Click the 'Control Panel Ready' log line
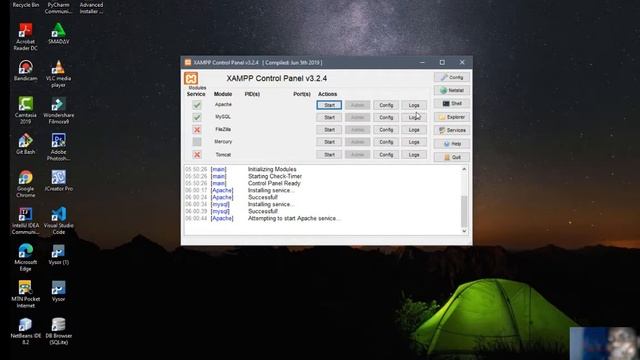The width and height of the screenshot is (640, 360). tap(242, 183)
